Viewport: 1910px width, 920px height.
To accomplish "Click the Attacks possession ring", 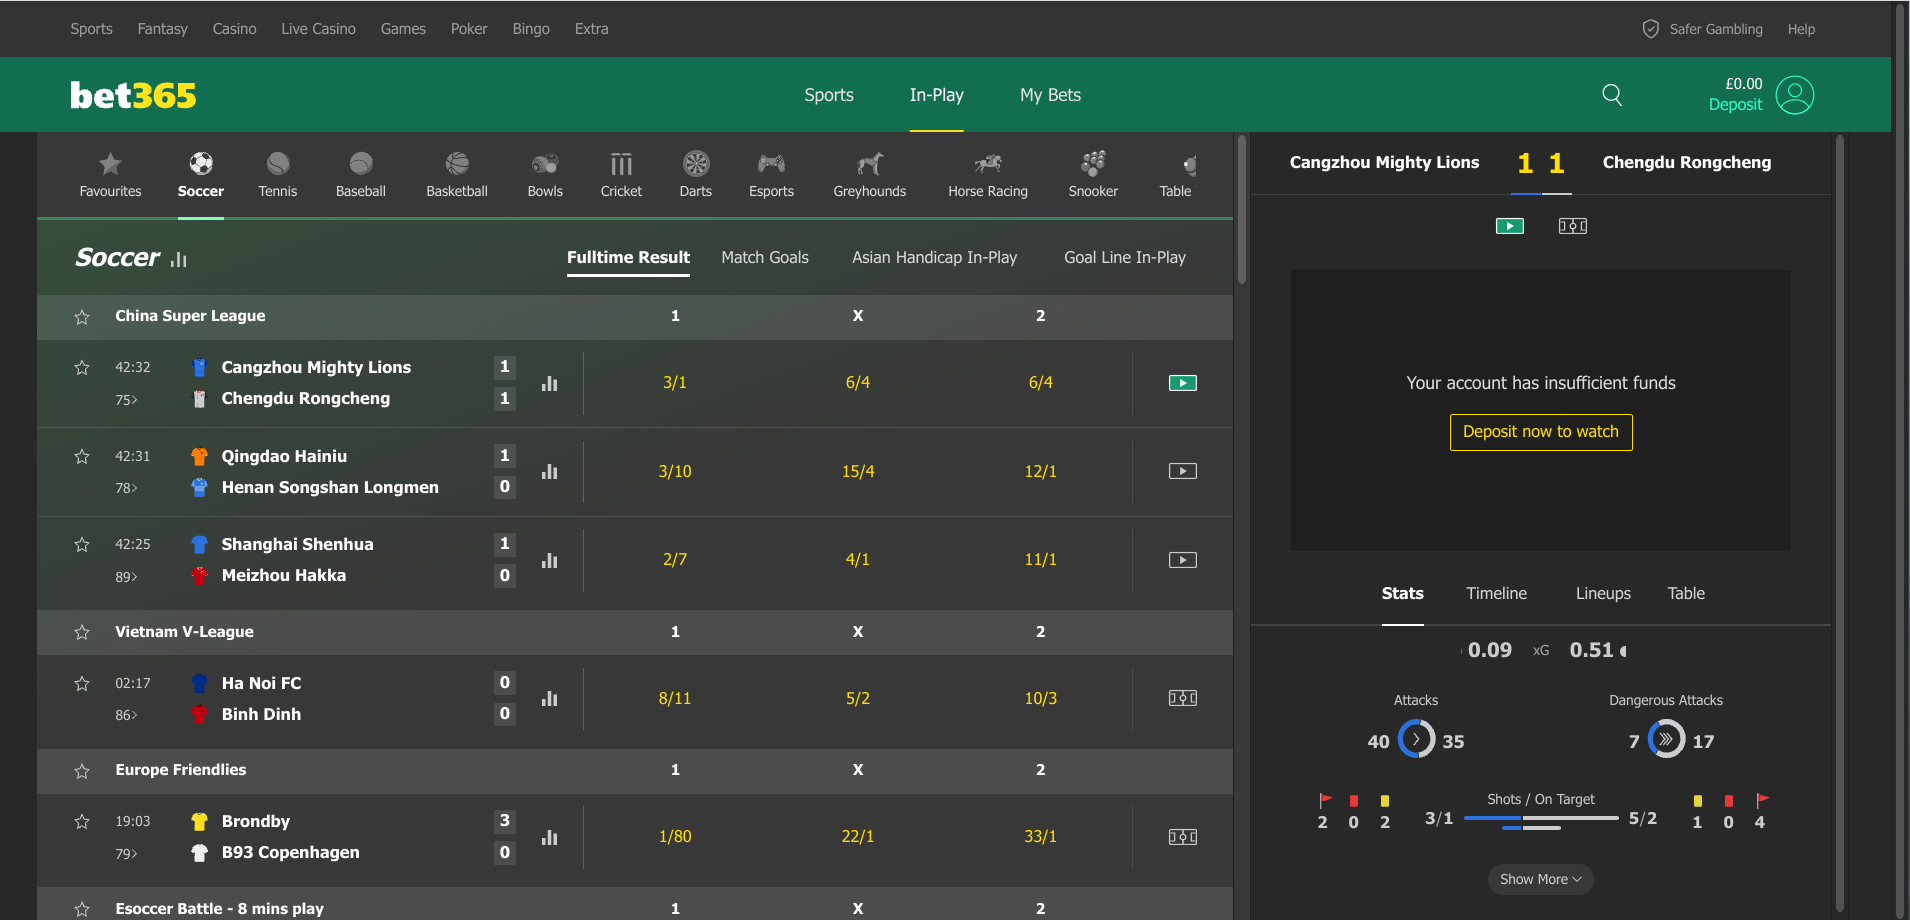I will (x=1416, y=739).
